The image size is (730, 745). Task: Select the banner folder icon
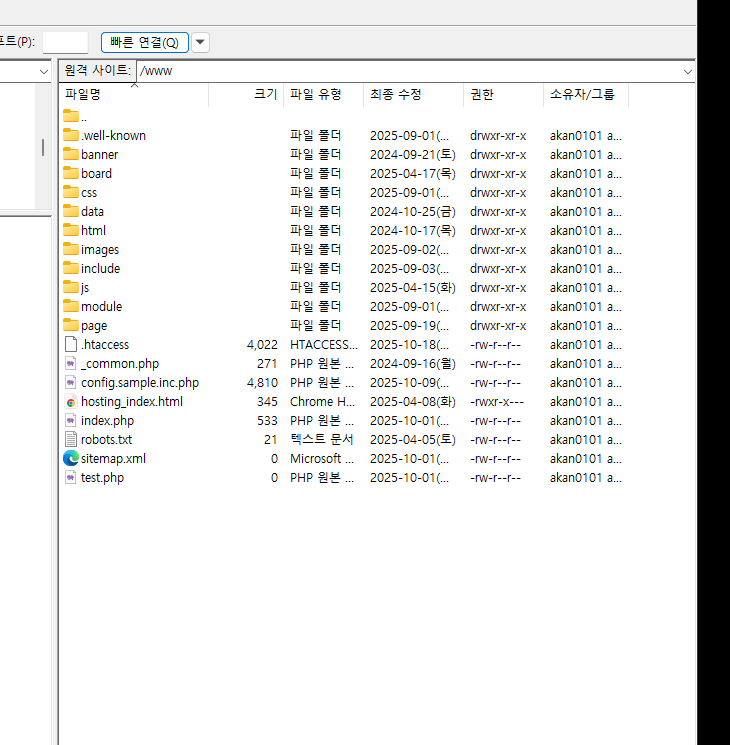tap(70, 154)
